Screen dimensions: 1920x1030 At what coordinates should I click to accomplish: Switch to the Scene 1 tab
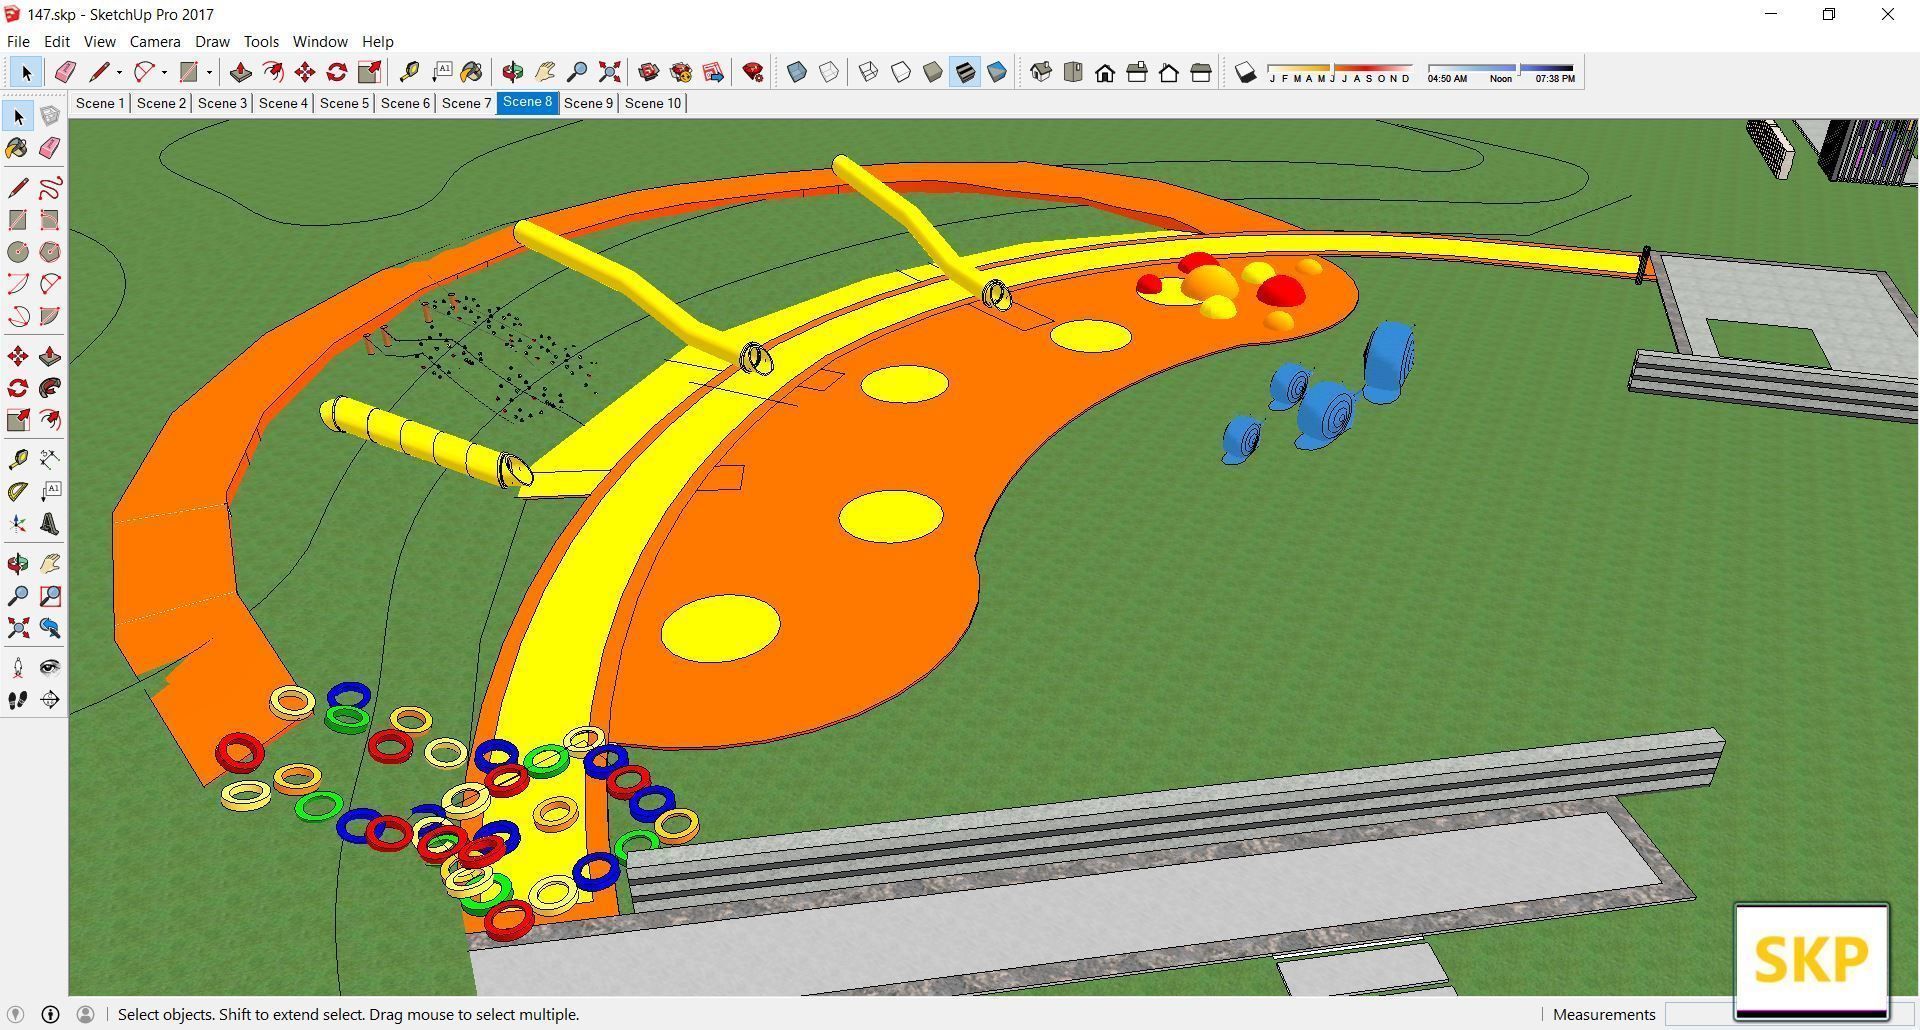[x=100, y=103]
